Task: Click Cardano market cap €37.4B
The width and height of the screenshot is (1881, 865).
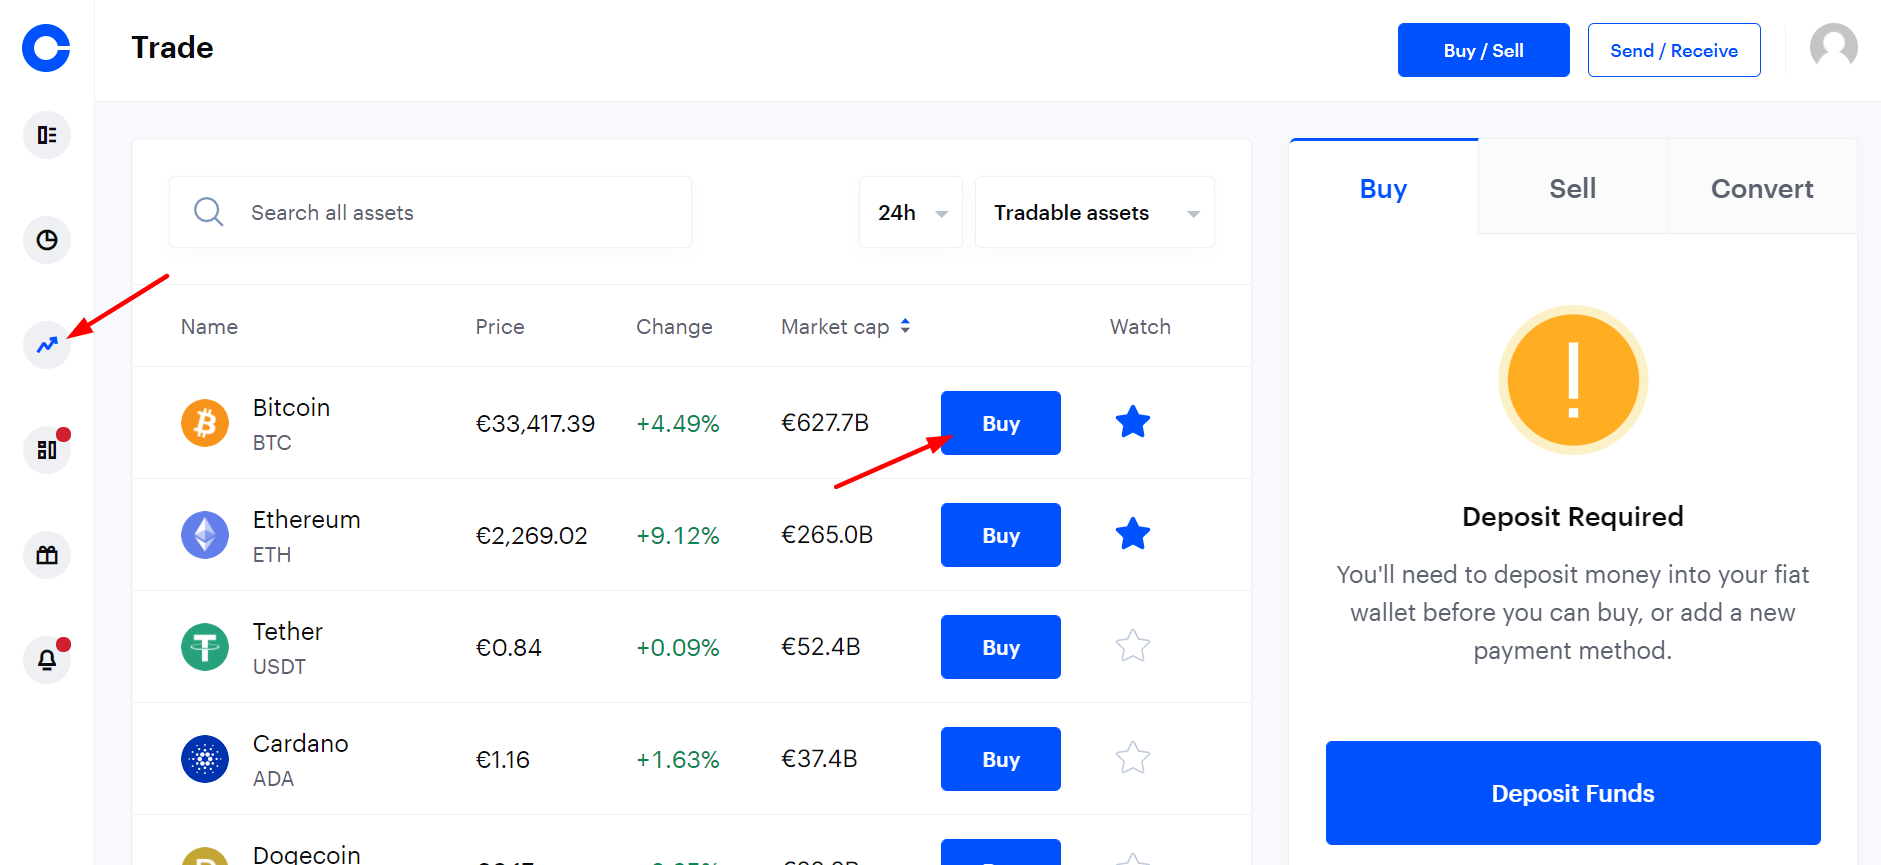Action: [819, 759]
